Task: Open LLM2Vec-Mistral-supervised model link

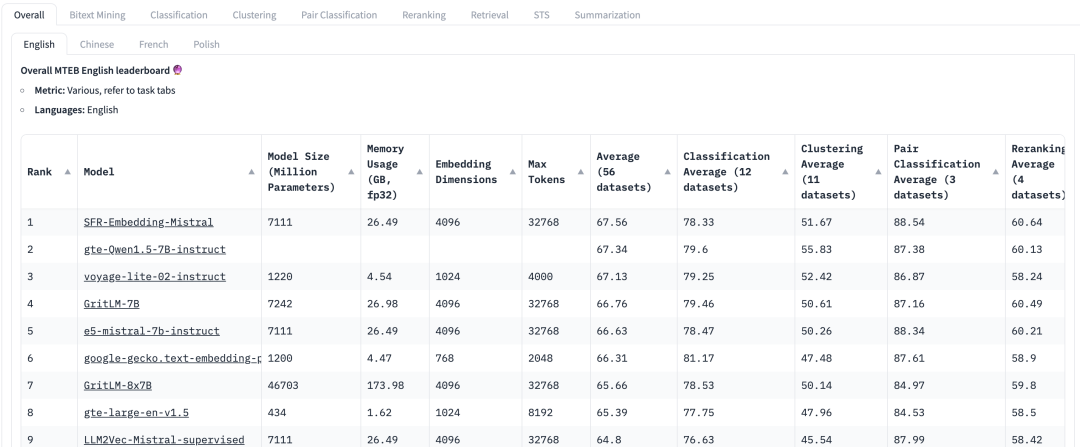Action: pyautogui.click(x=164, y=439)
